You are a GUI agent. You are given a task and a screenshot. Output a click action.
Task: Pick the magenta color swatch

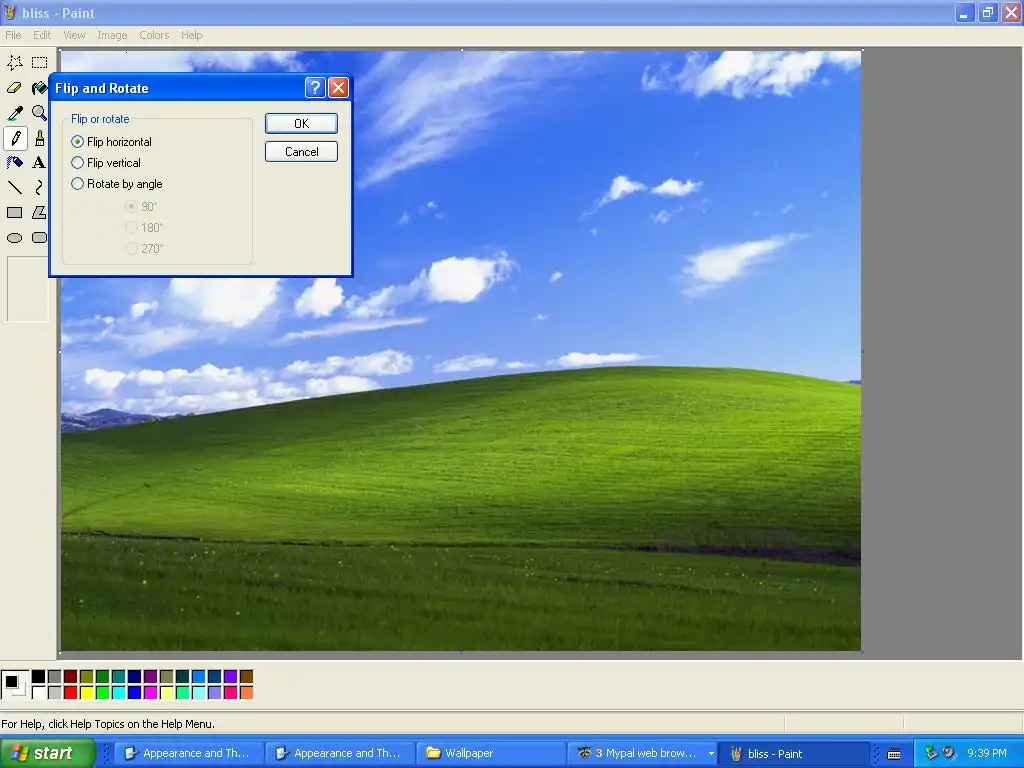[150, 692]
